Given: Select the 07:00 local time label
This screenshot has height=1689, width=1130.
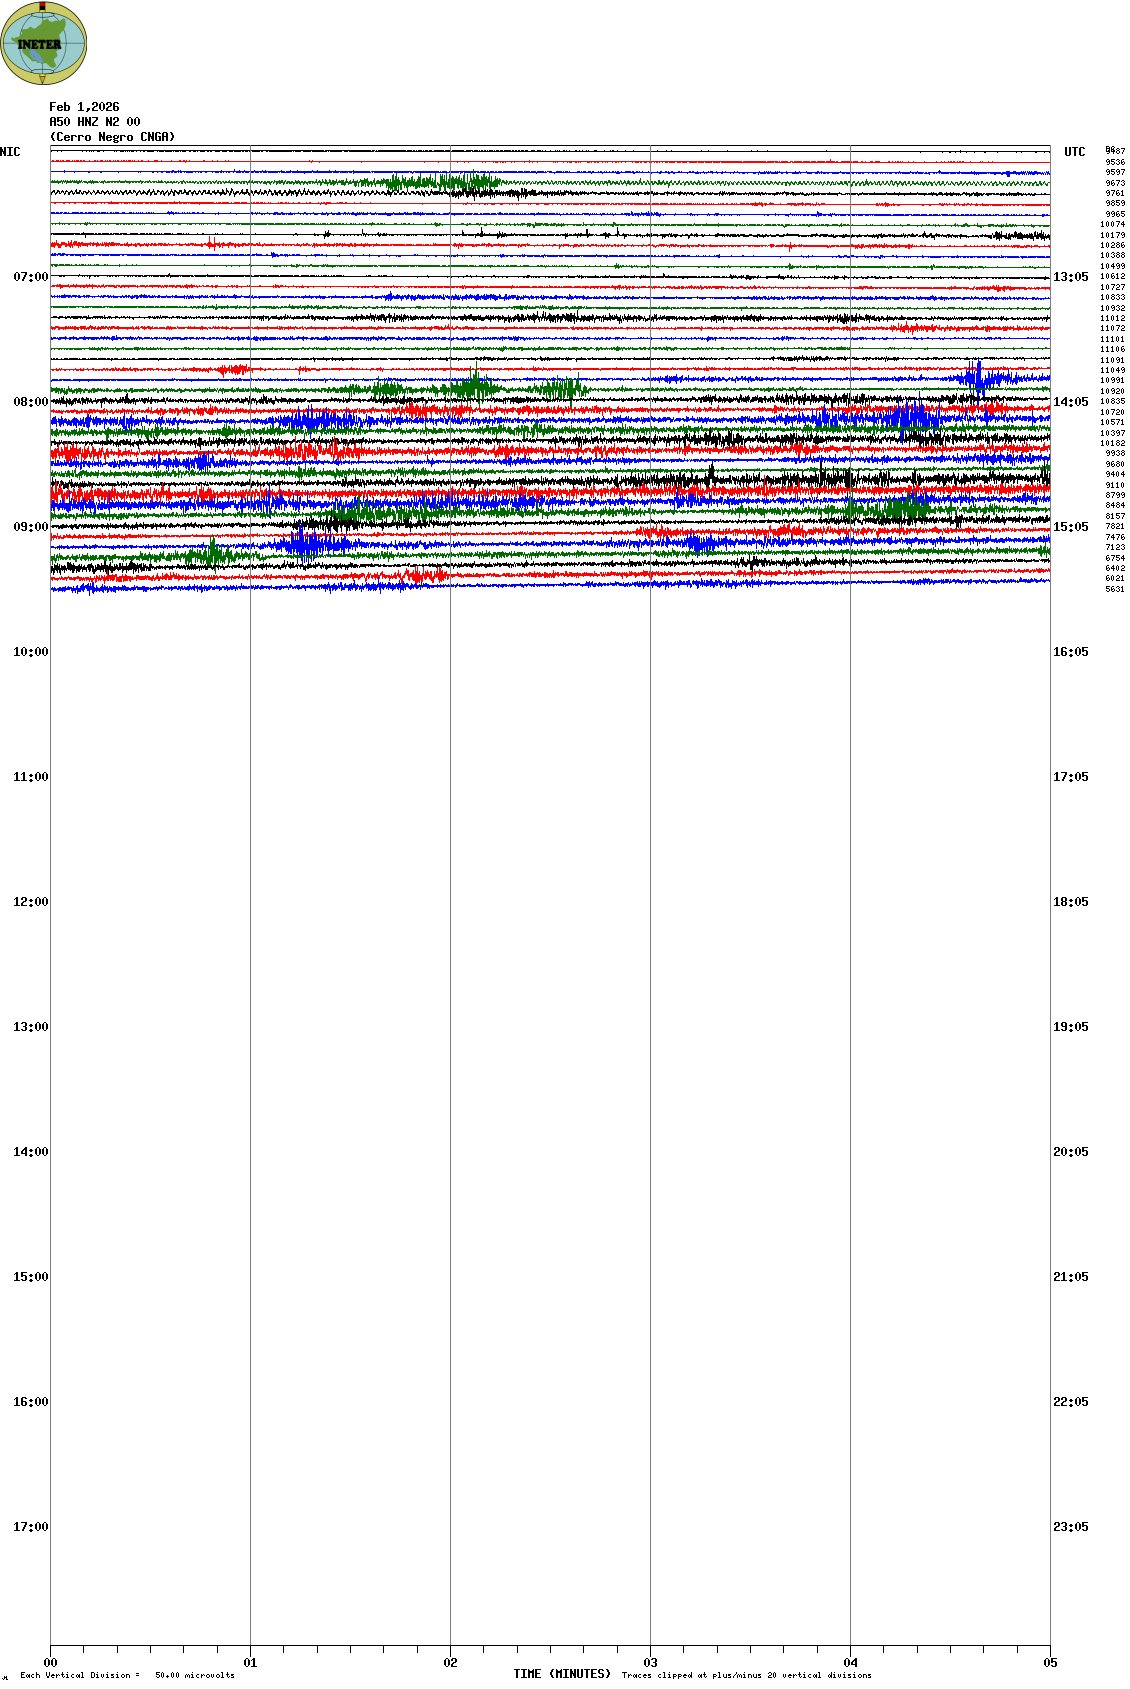Looking at the screenshot, I should click(x=30, y=277).
